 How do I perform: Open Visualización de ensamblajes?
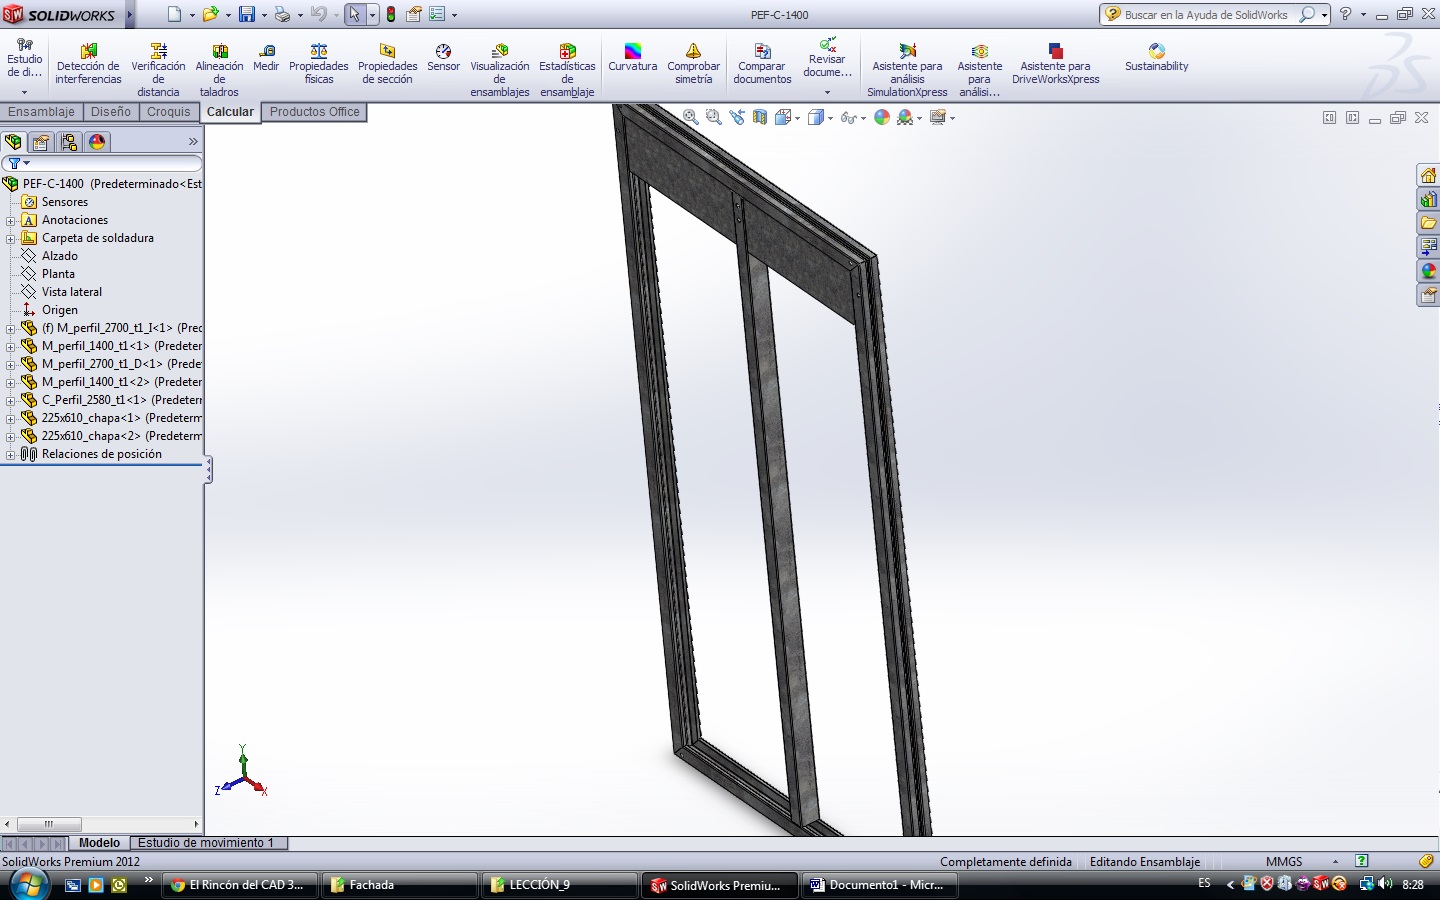point(500,70)
